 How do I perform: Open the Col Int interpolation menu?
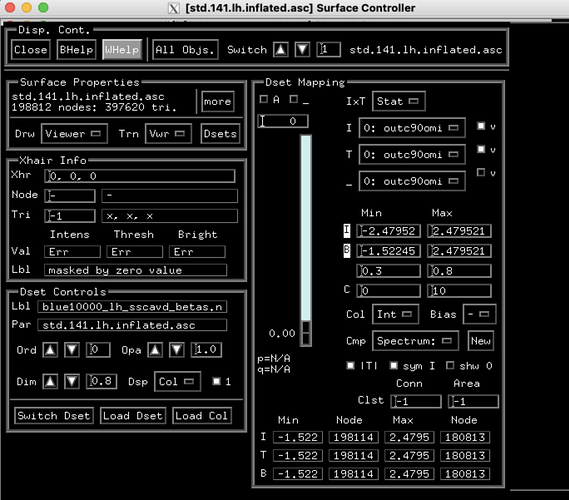tap(395, 314)
